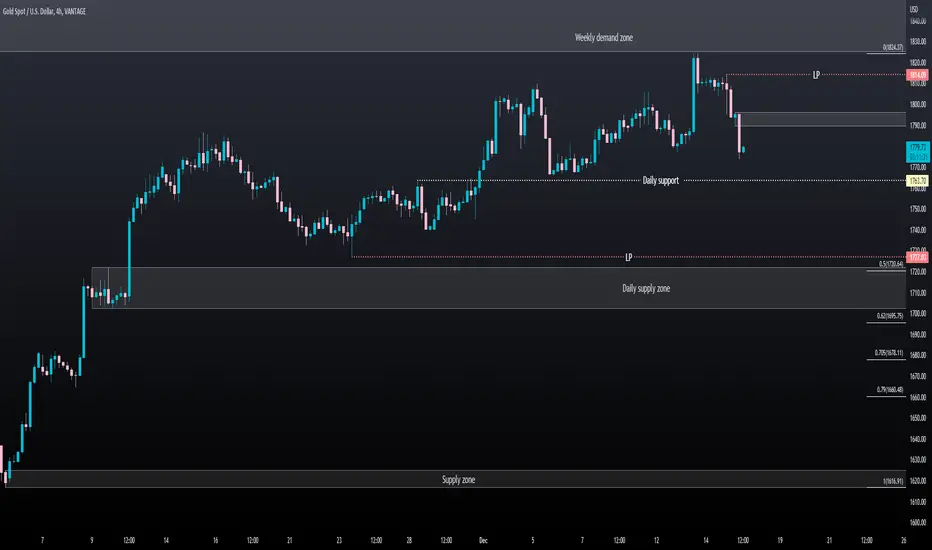Viewport: 932px width, 550px height.
Task: Click Fibonacci level 0.705(1678.11) label
Action: click(889, 353)
